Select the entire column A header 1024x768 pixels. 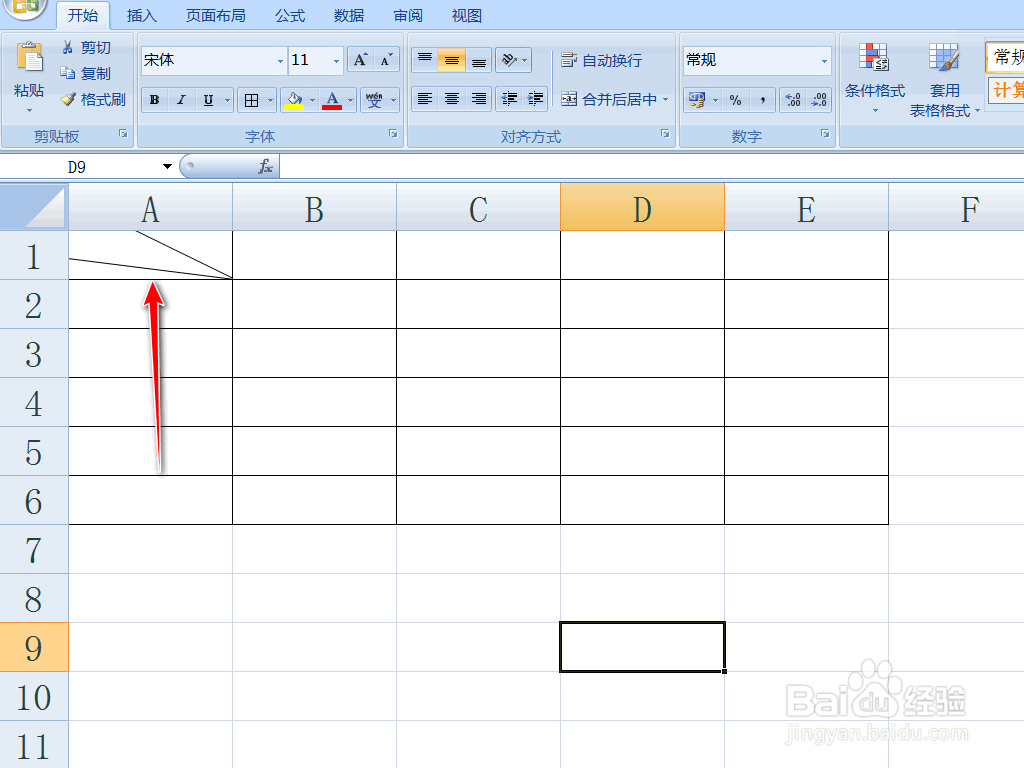pyautogui.click(x=150, y=207)
